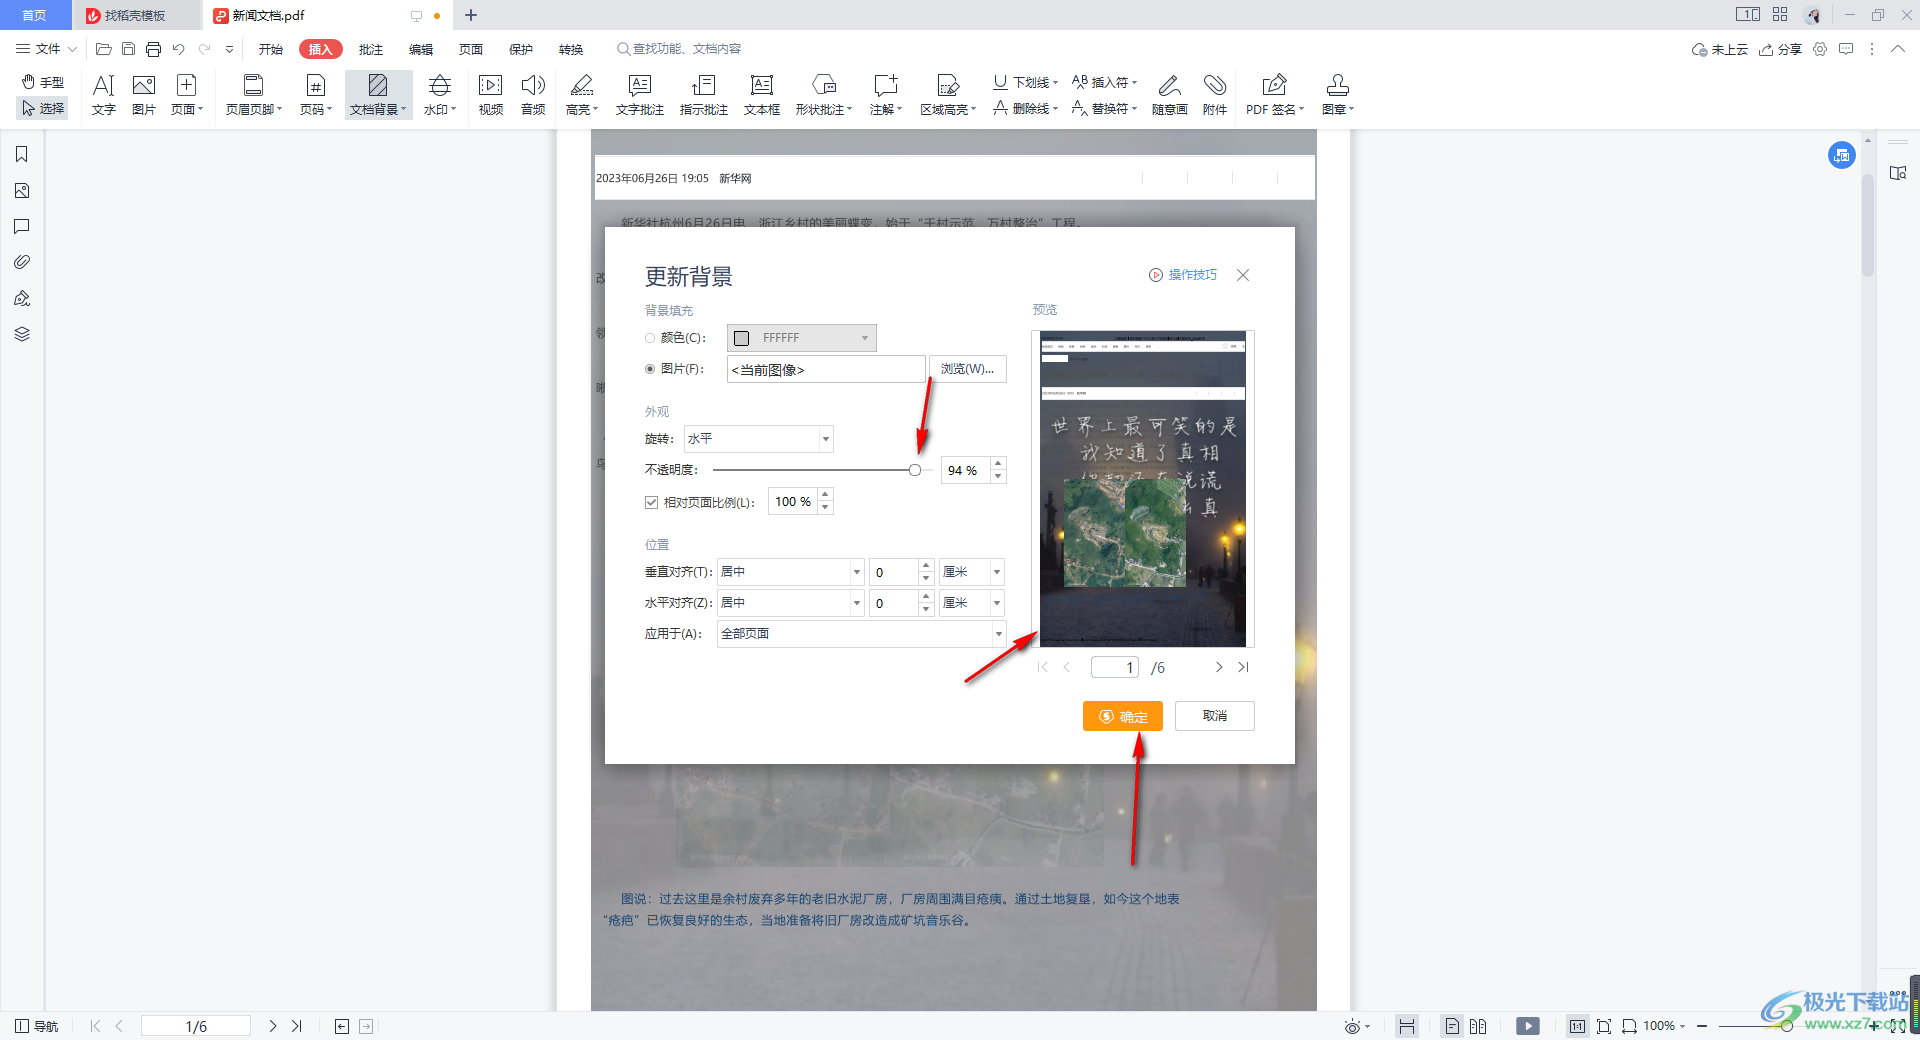The width and height of the screenshot is (1920, 1040).
Task: Click the Attachment (附件) paperclip icon
Action: coord(1215,95)
